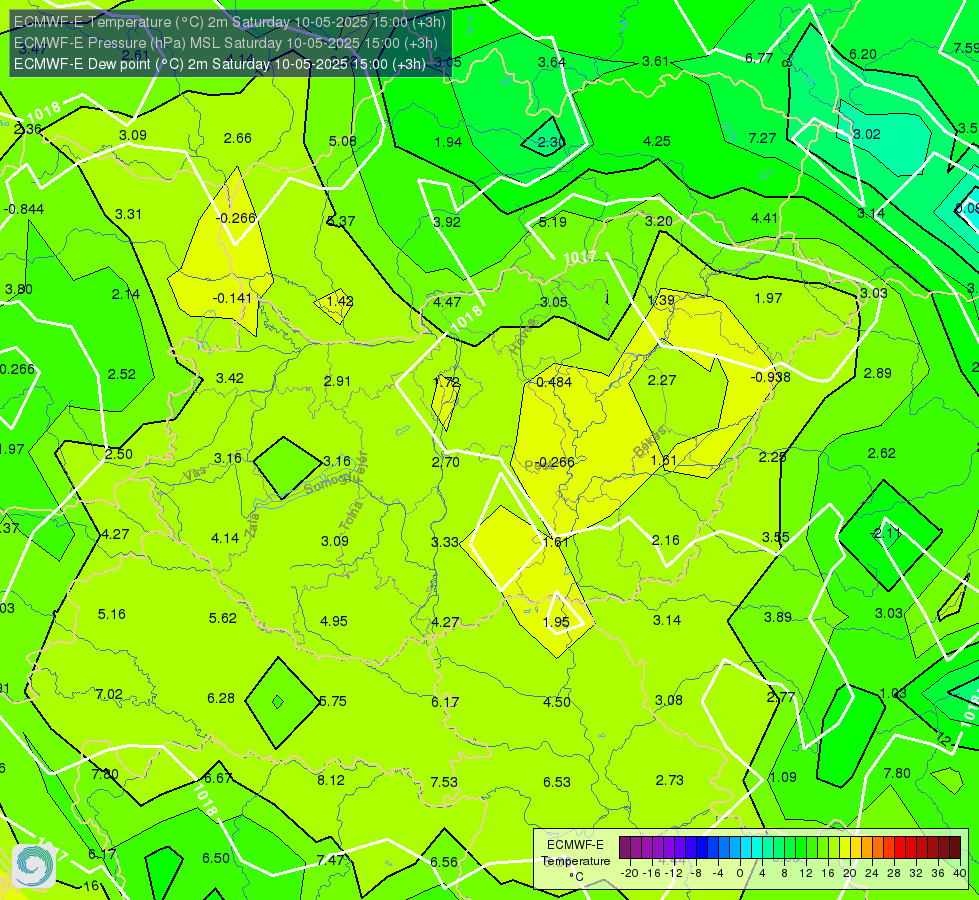
Task: Click the dew point value 2.52
Action: click(x=122, y=374)
